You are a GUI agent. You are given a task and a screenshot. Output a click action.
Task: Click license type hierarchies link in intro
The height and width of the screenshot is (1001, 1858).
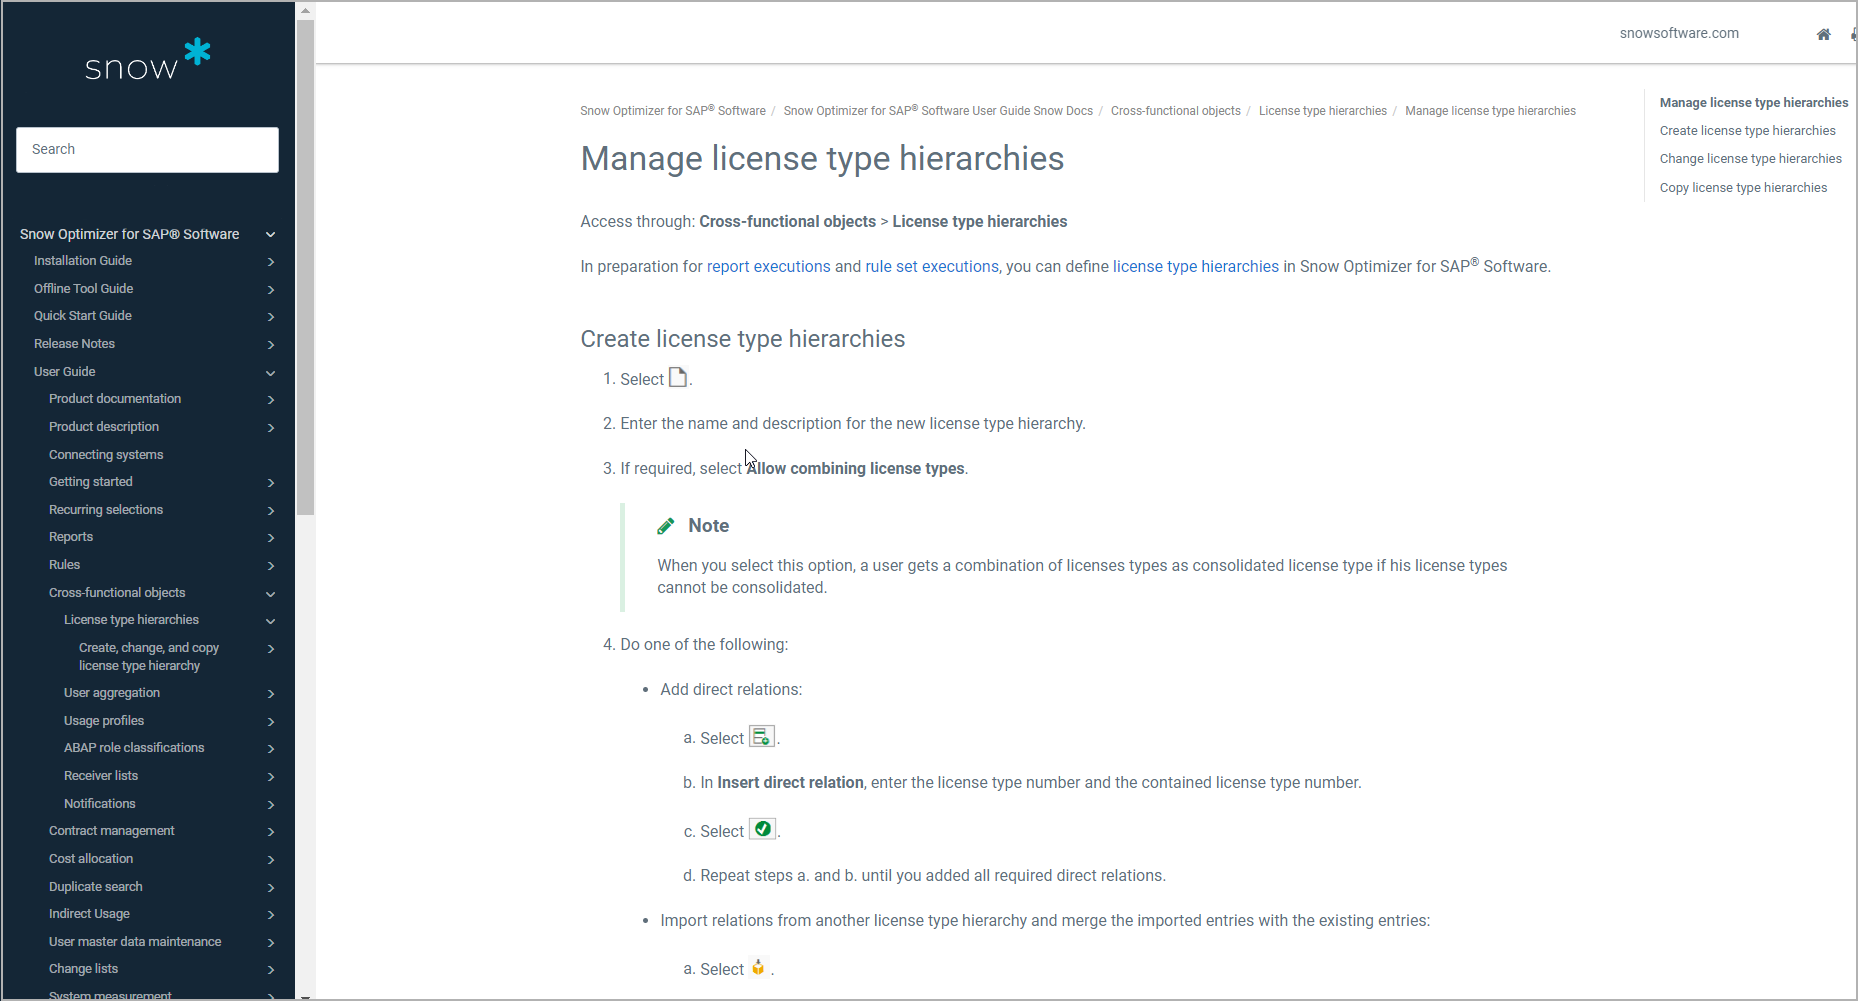(x=1196, y=267)
